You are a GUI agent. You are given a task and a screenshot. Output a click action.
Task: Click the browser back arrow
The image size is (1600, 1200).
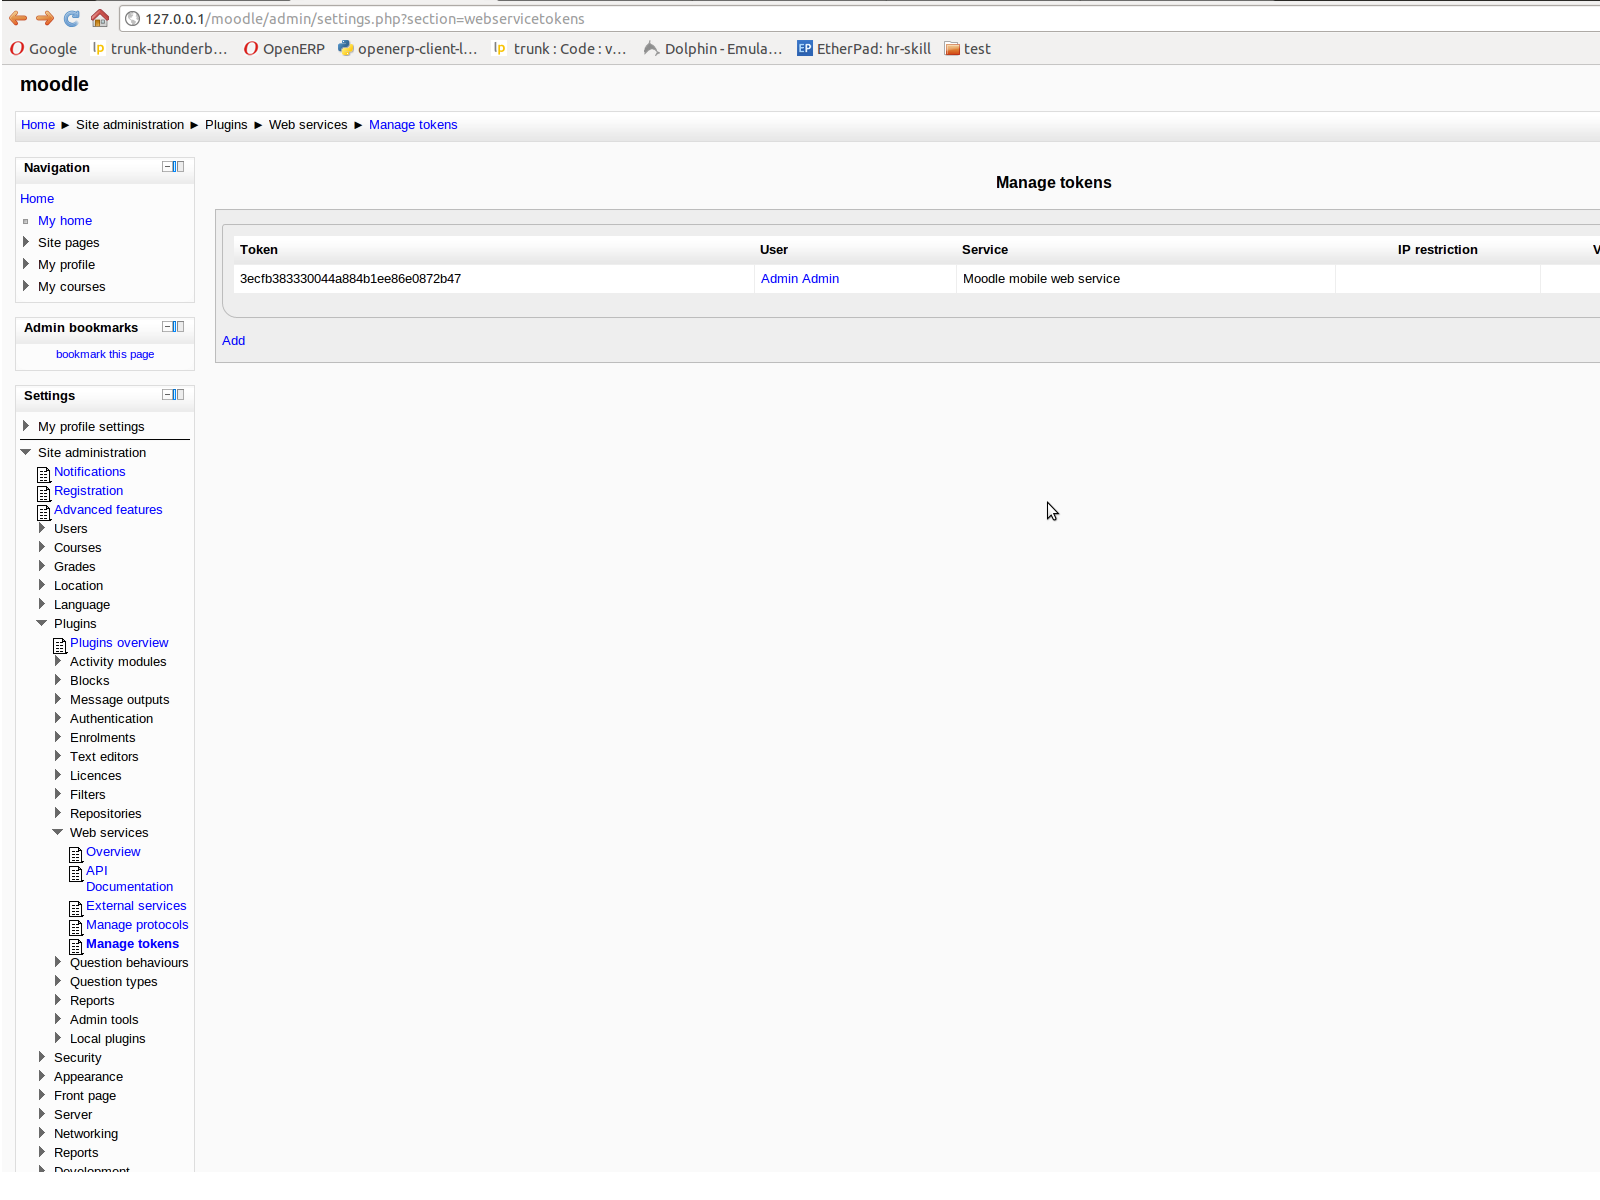point(18,18)
